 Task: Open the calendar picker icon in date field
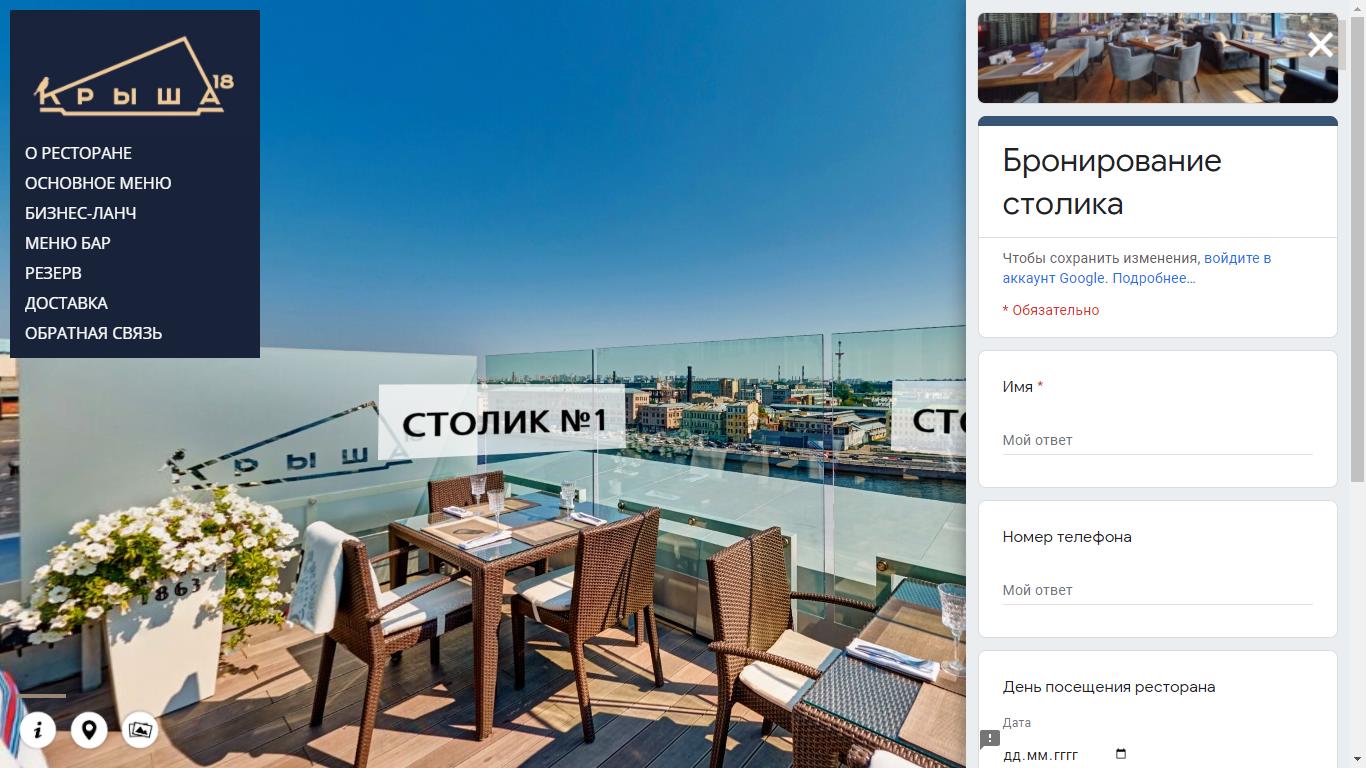click(x=1120, y=754)
